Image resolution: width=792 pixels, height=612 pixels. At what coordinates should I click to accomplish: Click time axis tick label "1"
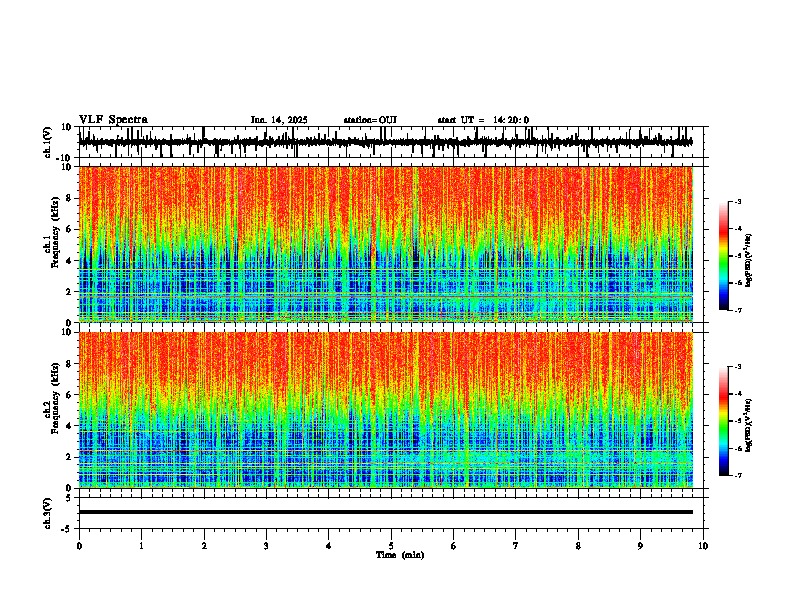pos(141,546)
